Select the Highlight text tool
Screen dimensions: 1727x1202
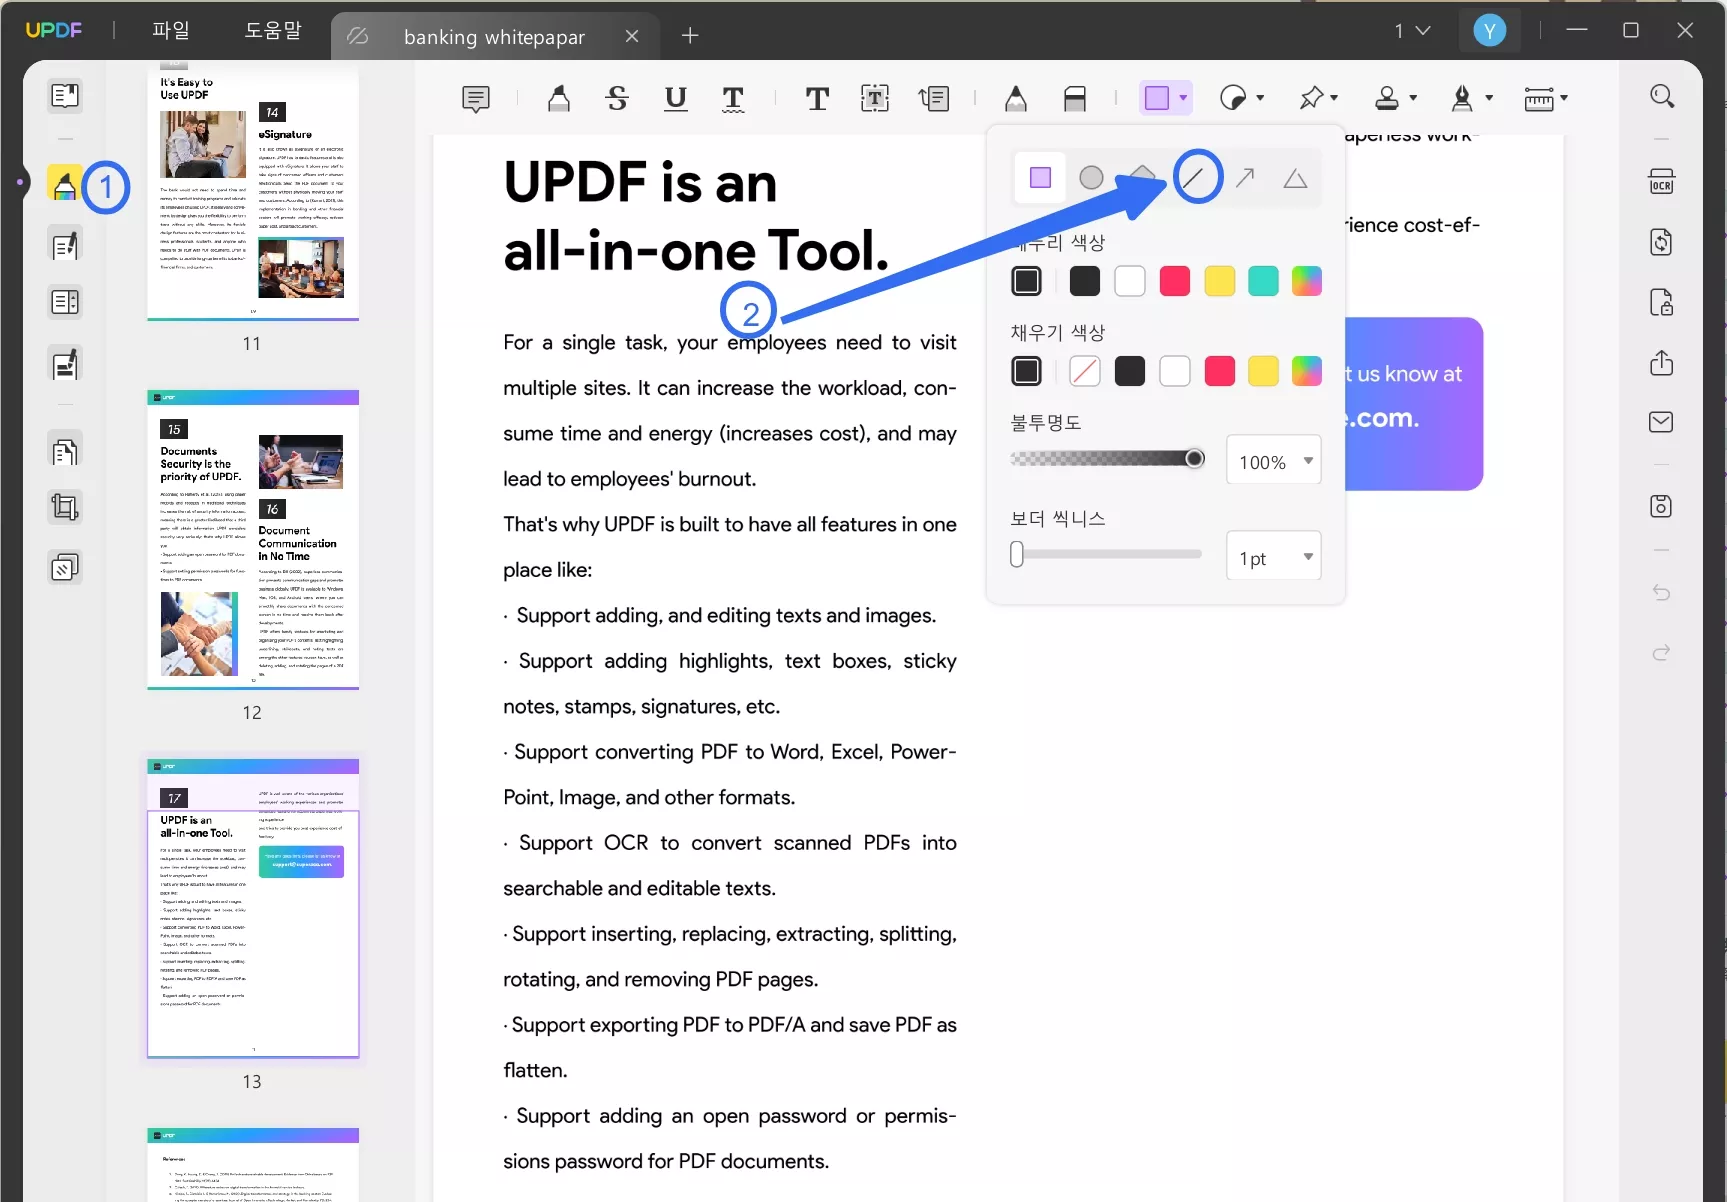point(559,98)
